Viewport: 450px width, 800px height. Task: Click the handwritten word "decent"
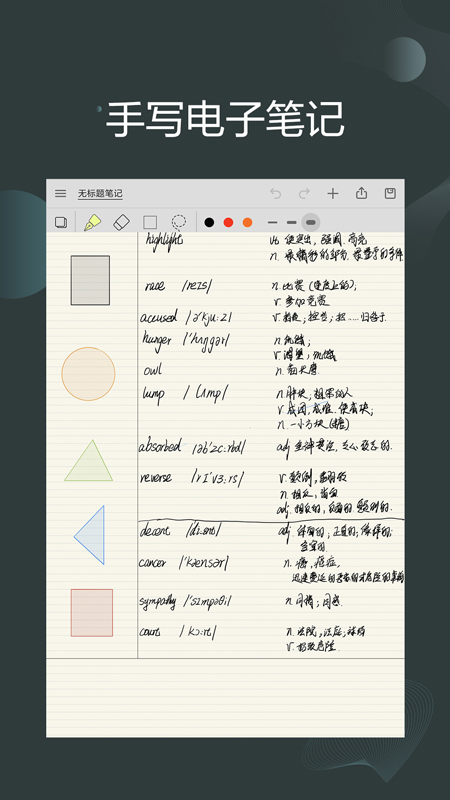[x=155, y=531]
